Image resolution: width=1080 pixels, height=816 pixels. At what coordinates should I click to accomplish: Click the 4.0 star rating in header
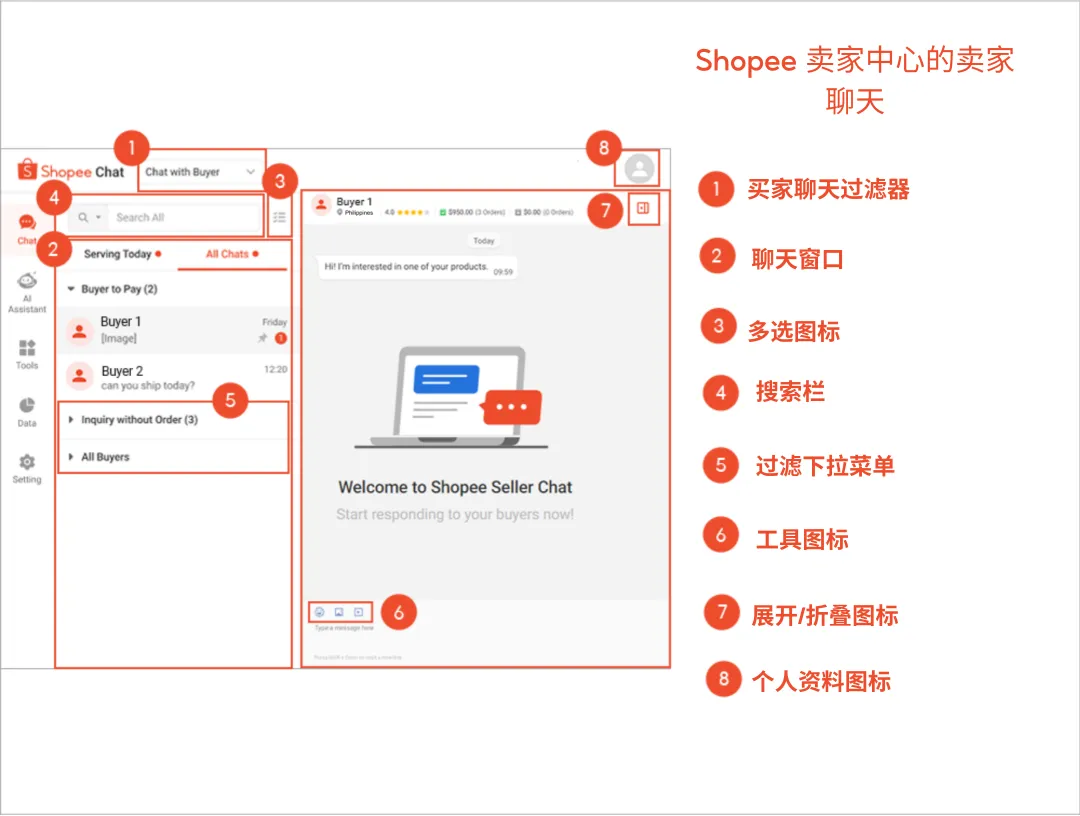[406, 212]
